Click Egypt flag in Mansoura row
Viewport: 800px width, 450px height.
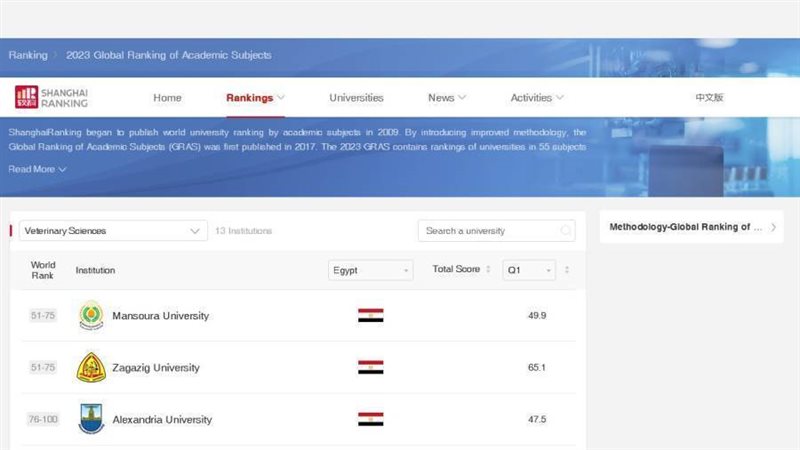[370, 316]
